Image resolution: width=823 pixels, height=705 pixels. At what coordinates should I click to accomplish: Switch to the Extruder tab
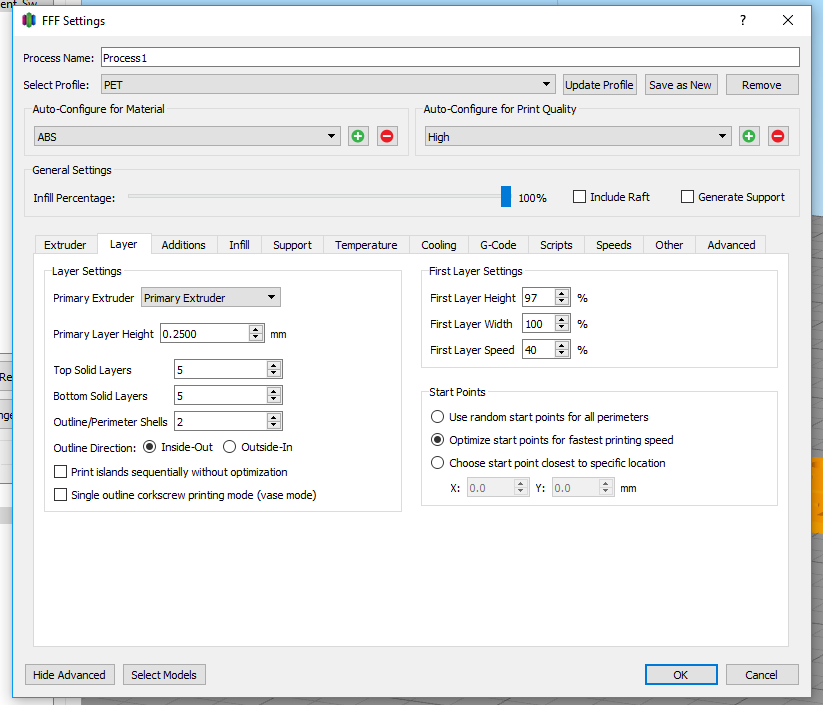65,245
